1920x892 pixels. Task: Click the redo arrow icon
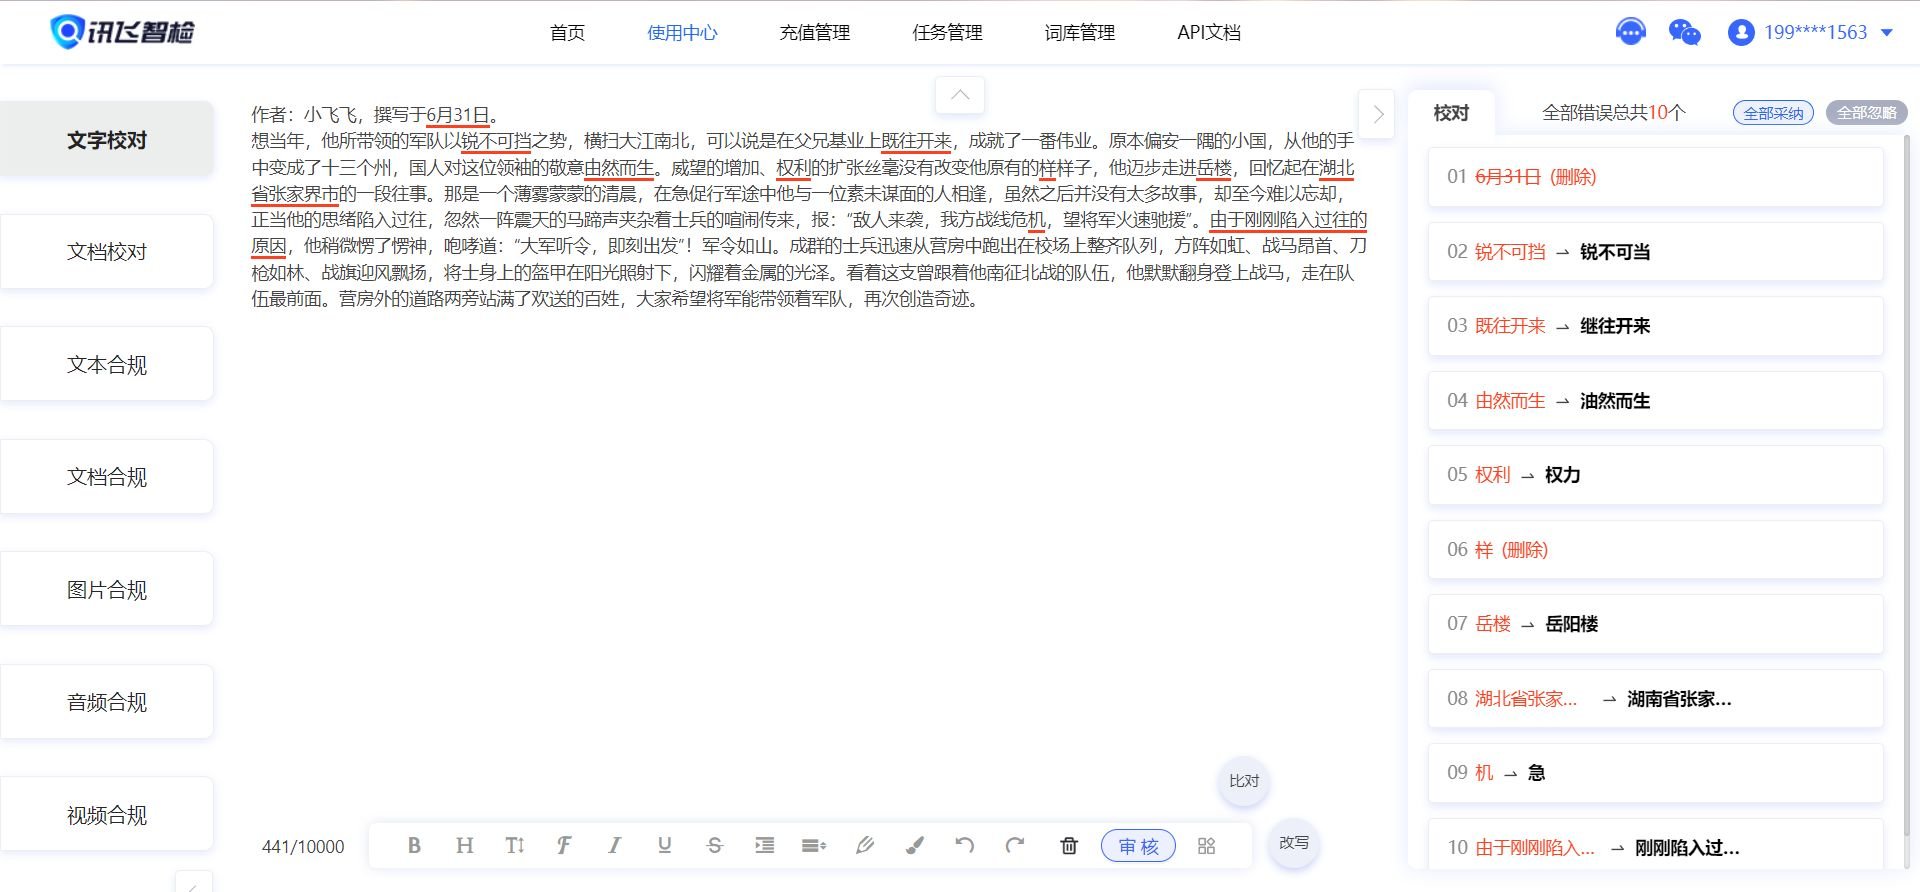pyautogui.click(x=1015, y=846)
